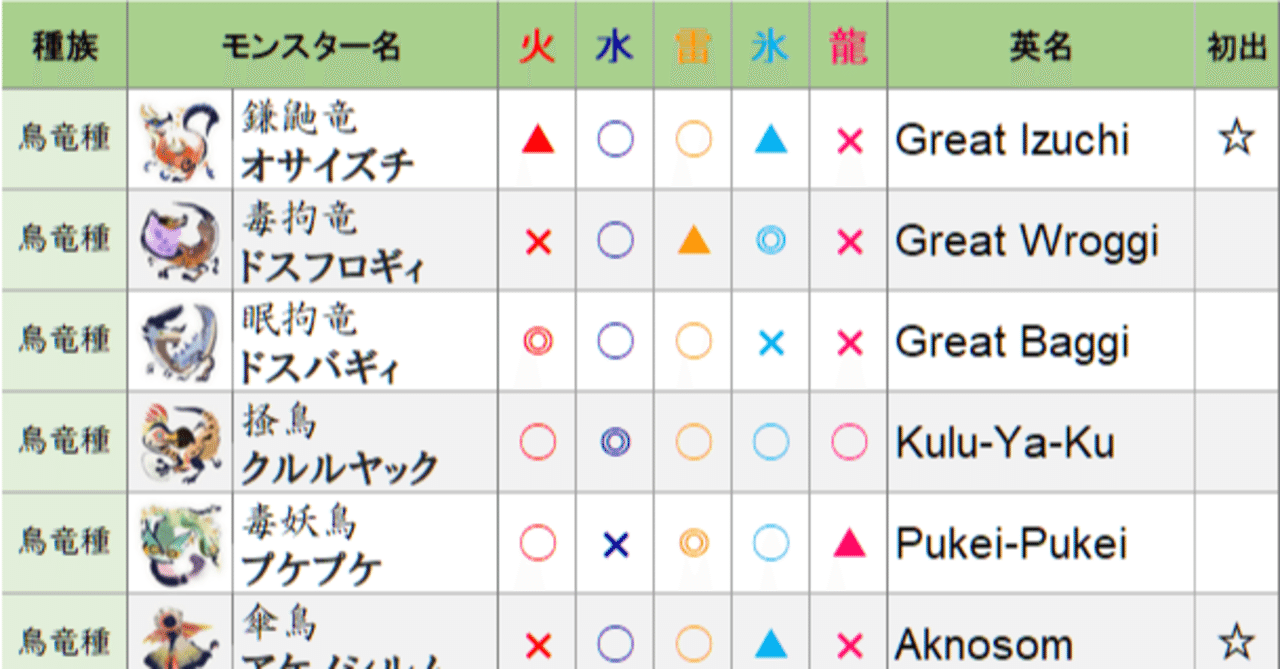Select the Pukei-Pukei monster icon
This screenshot has height=669, width=1280.
click(x=180, y=543)
